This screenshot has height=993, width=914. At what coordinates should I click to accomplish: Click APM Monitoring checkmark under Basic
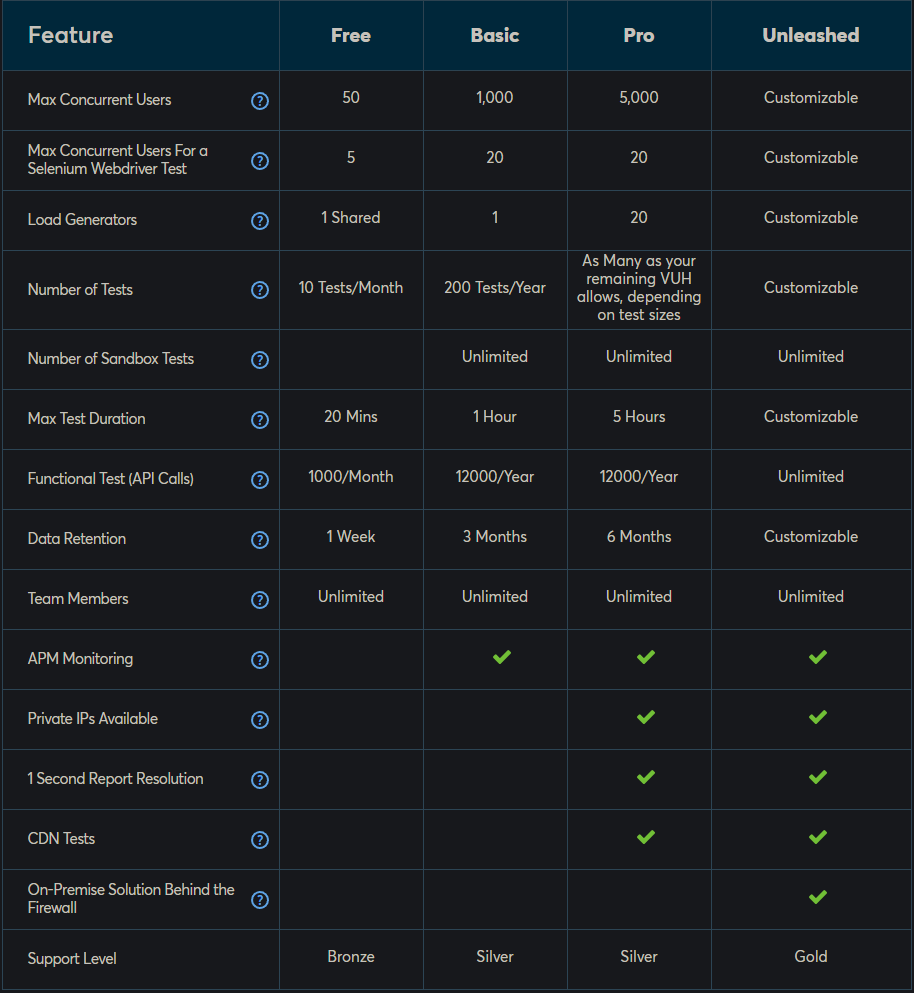[x=502, y=657]
